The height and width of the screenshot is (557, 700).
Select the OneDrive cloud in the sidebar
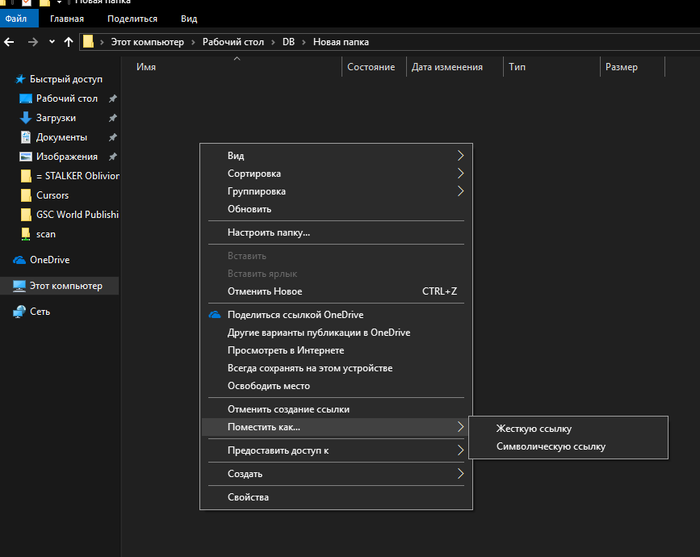[20, 260]
